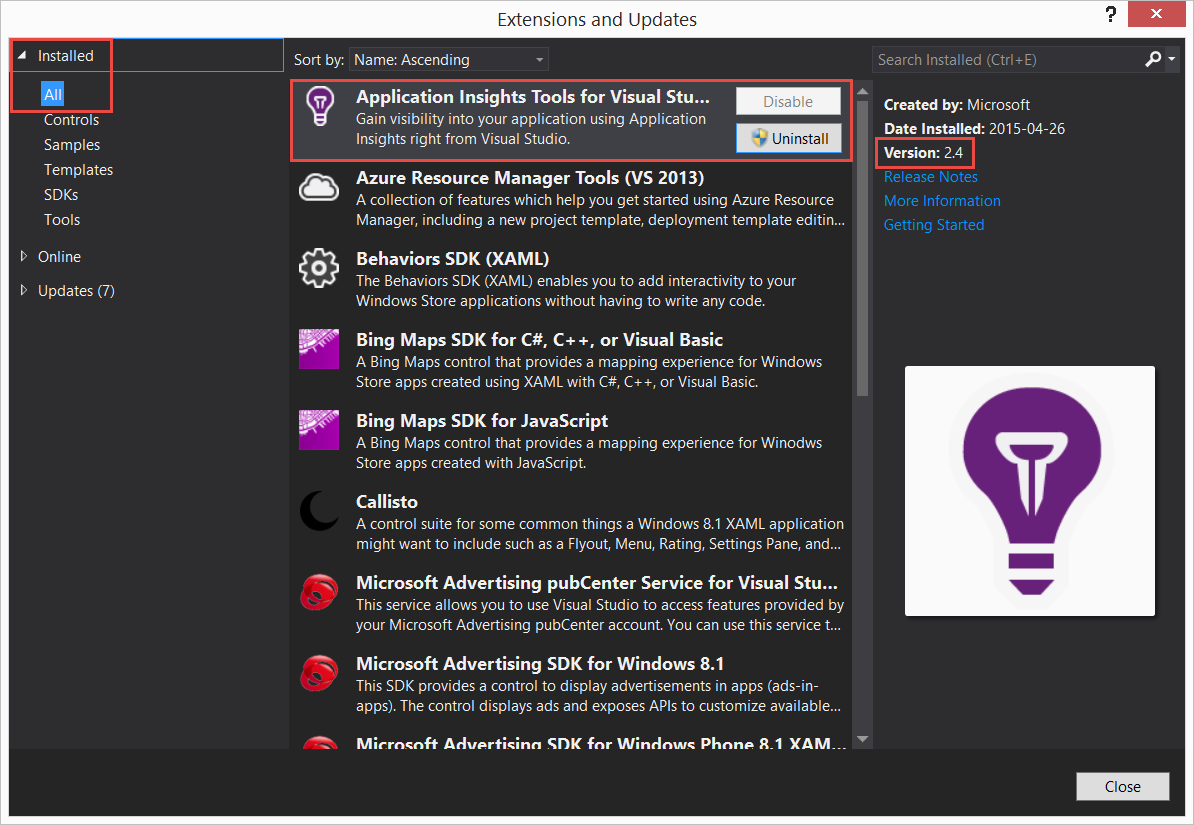Select Azure Resource Manager Tools (VS 2013) entry
Image resolution: width=1194 pixels, height=825 pixels.
571,198
